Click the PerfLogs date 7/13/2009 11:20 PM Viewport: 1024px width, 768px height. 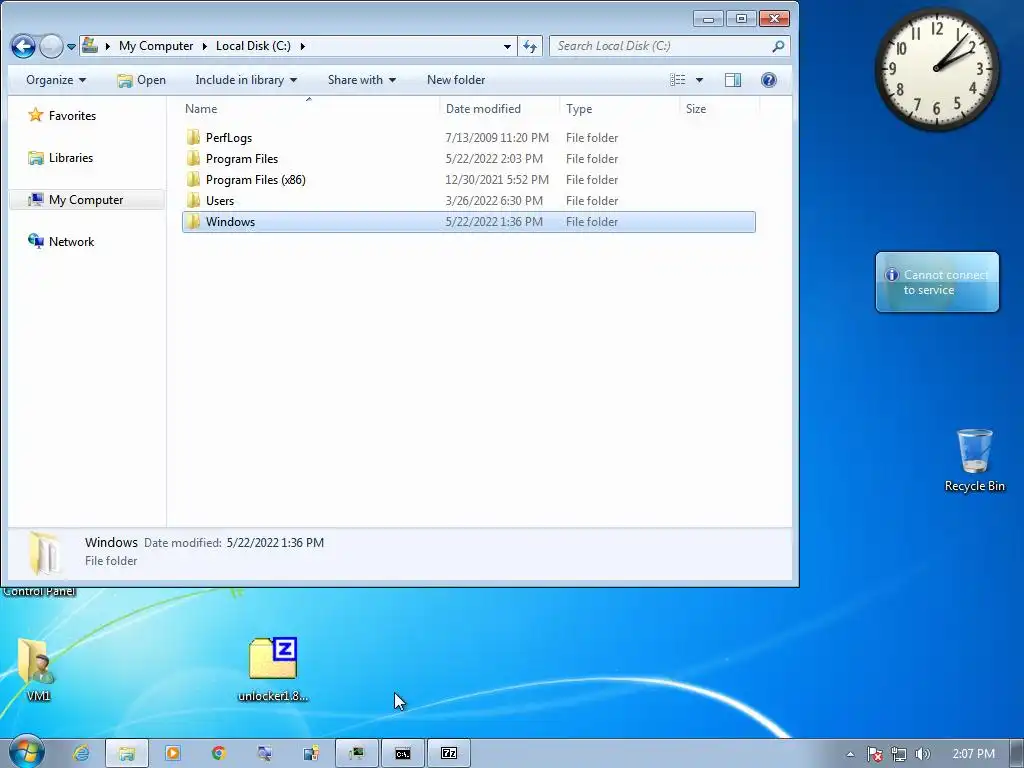click(497, 138)
